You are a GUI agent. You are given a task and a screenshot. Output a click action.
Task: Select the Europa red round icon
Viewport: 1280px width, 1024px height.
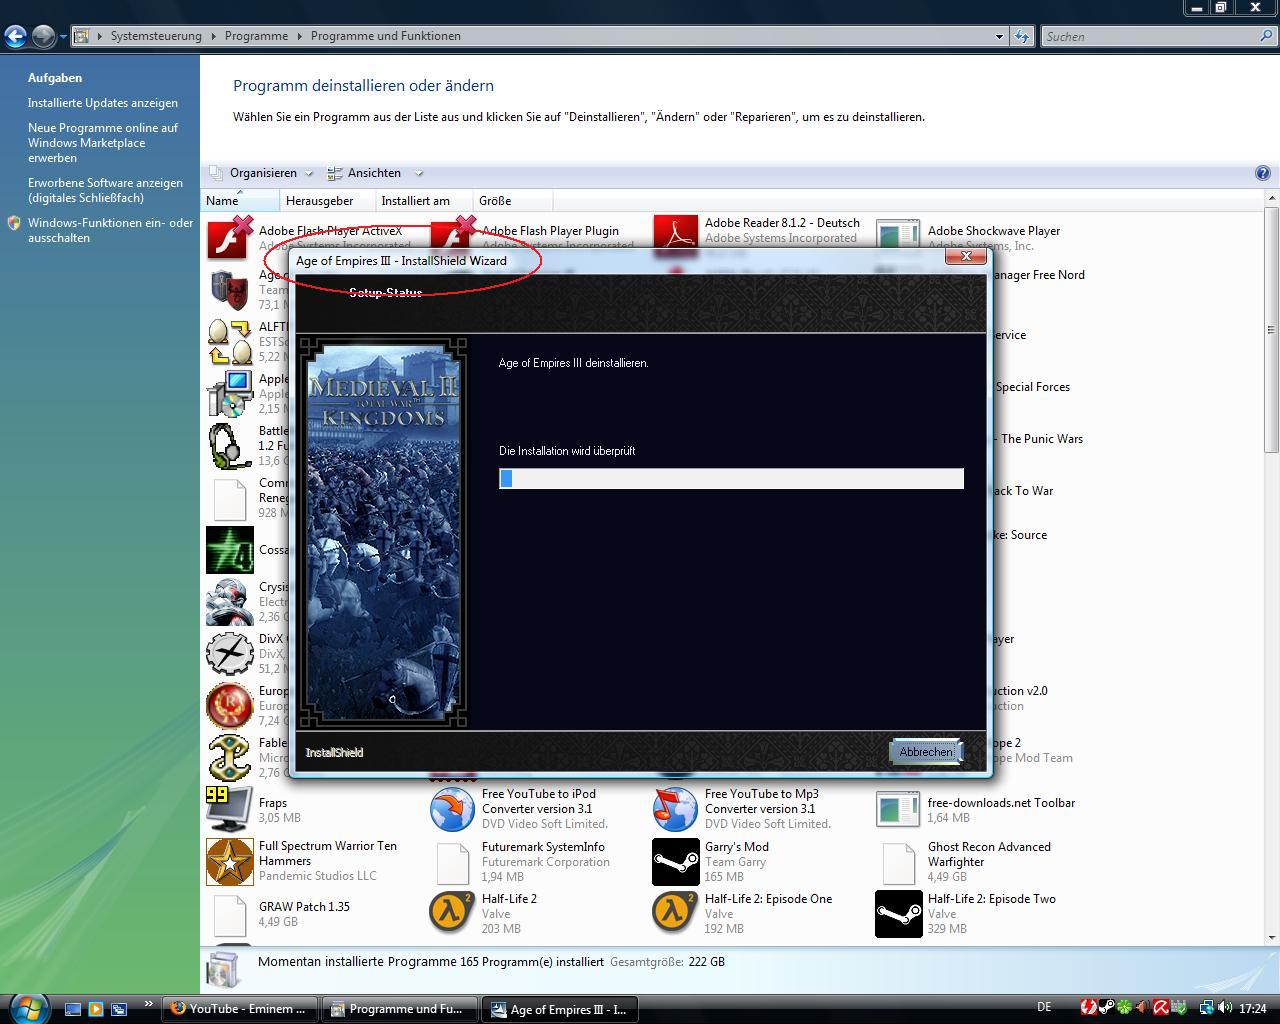coord(229,706)
